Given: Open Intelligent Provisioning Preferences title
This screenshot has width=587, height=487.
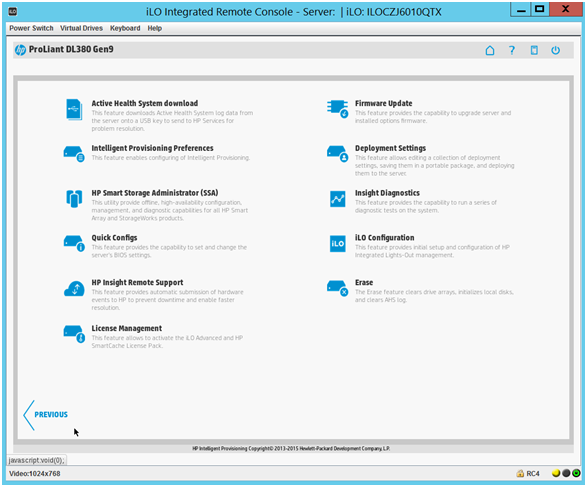Looking at the screenshot, I should pyautogui.click(x=152, y=148).
